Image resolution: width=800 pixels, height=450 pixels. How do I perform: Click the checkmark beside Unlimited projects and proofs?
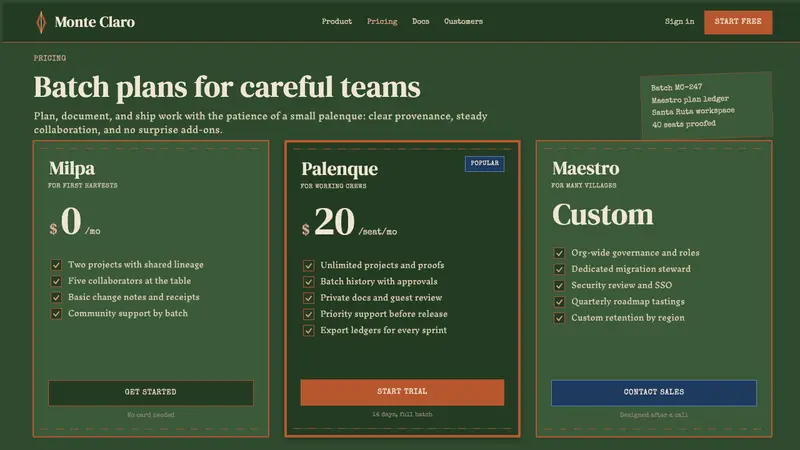tap(308, 265)
